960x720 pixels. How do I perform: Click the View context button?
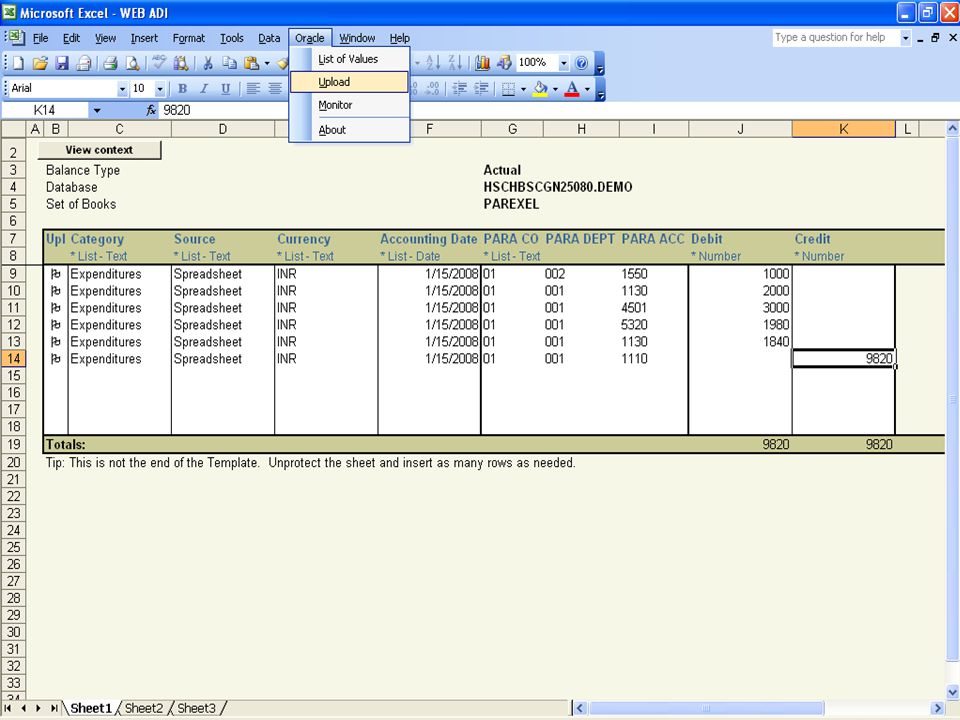click(99, 150)
